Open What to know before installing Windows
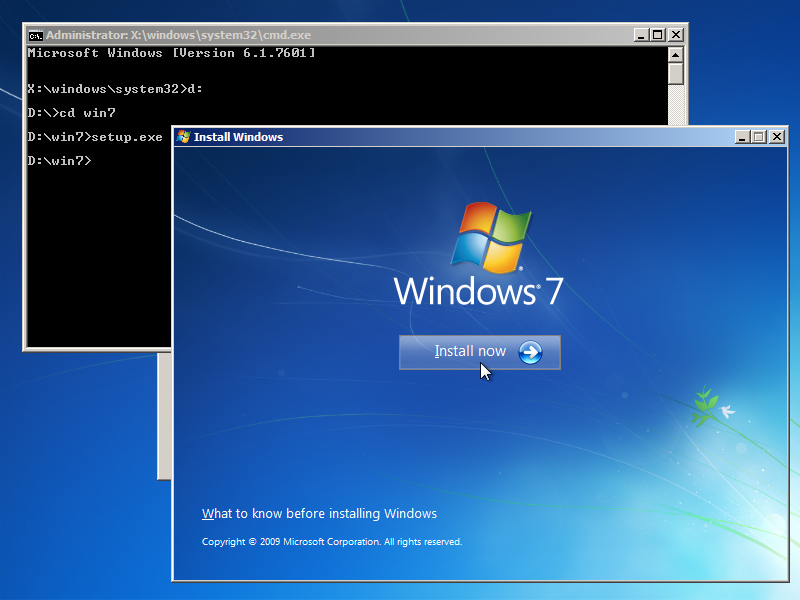Screen dimensions: 800x600 click(319, 514)
